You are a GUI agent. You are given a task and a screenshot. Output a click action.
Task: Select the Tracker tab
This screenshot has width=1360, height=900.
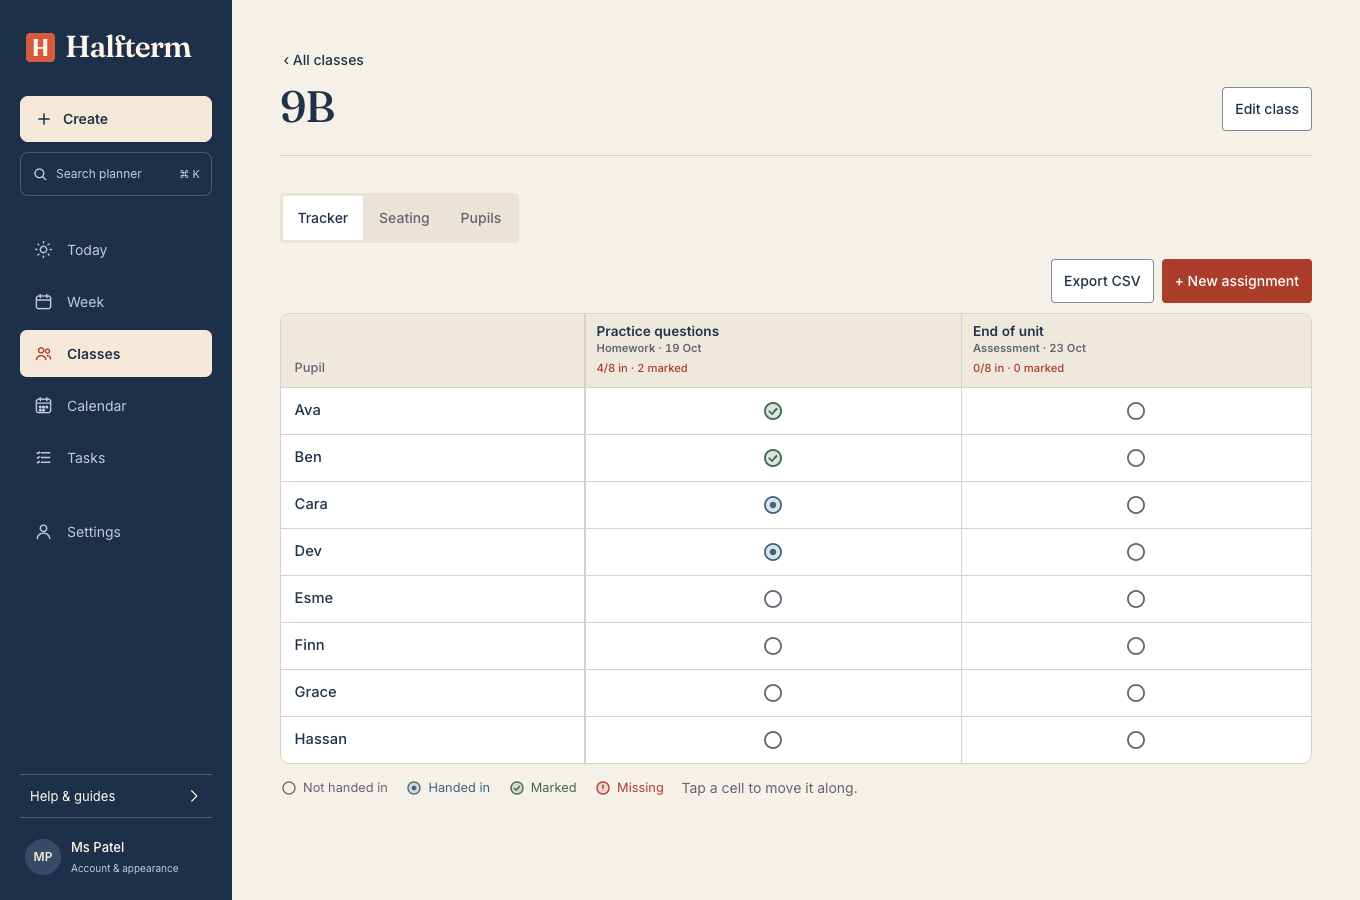pyautogui.click(x=323, y=218)
